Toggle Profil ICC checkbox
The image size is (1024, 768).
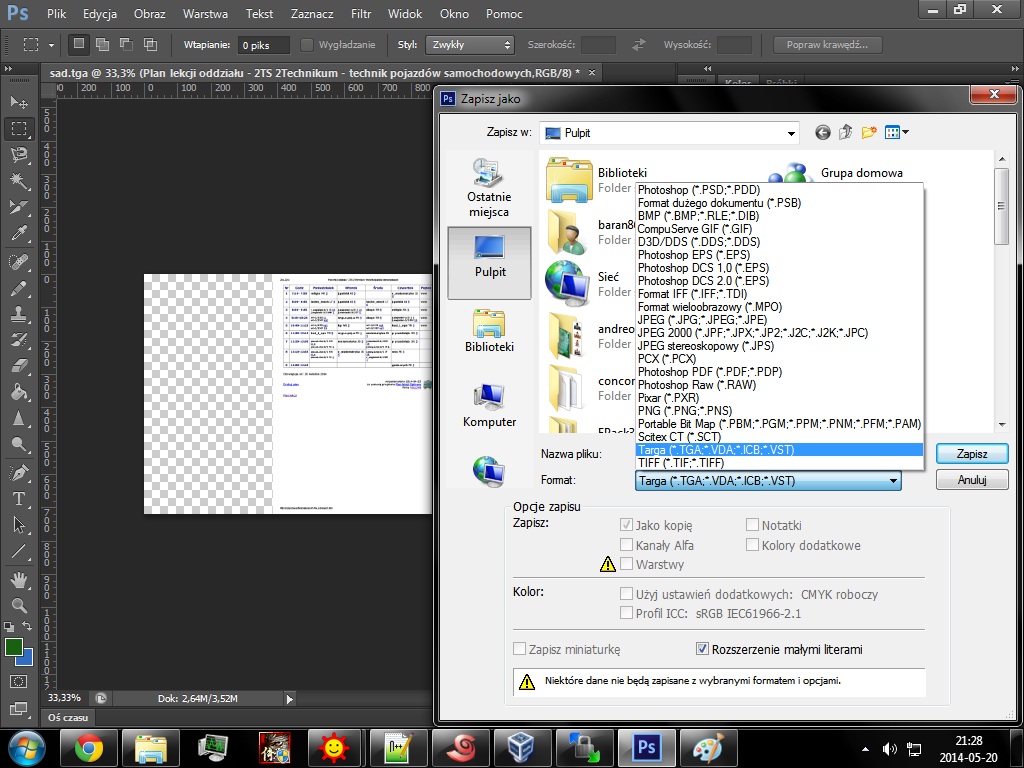626,613
